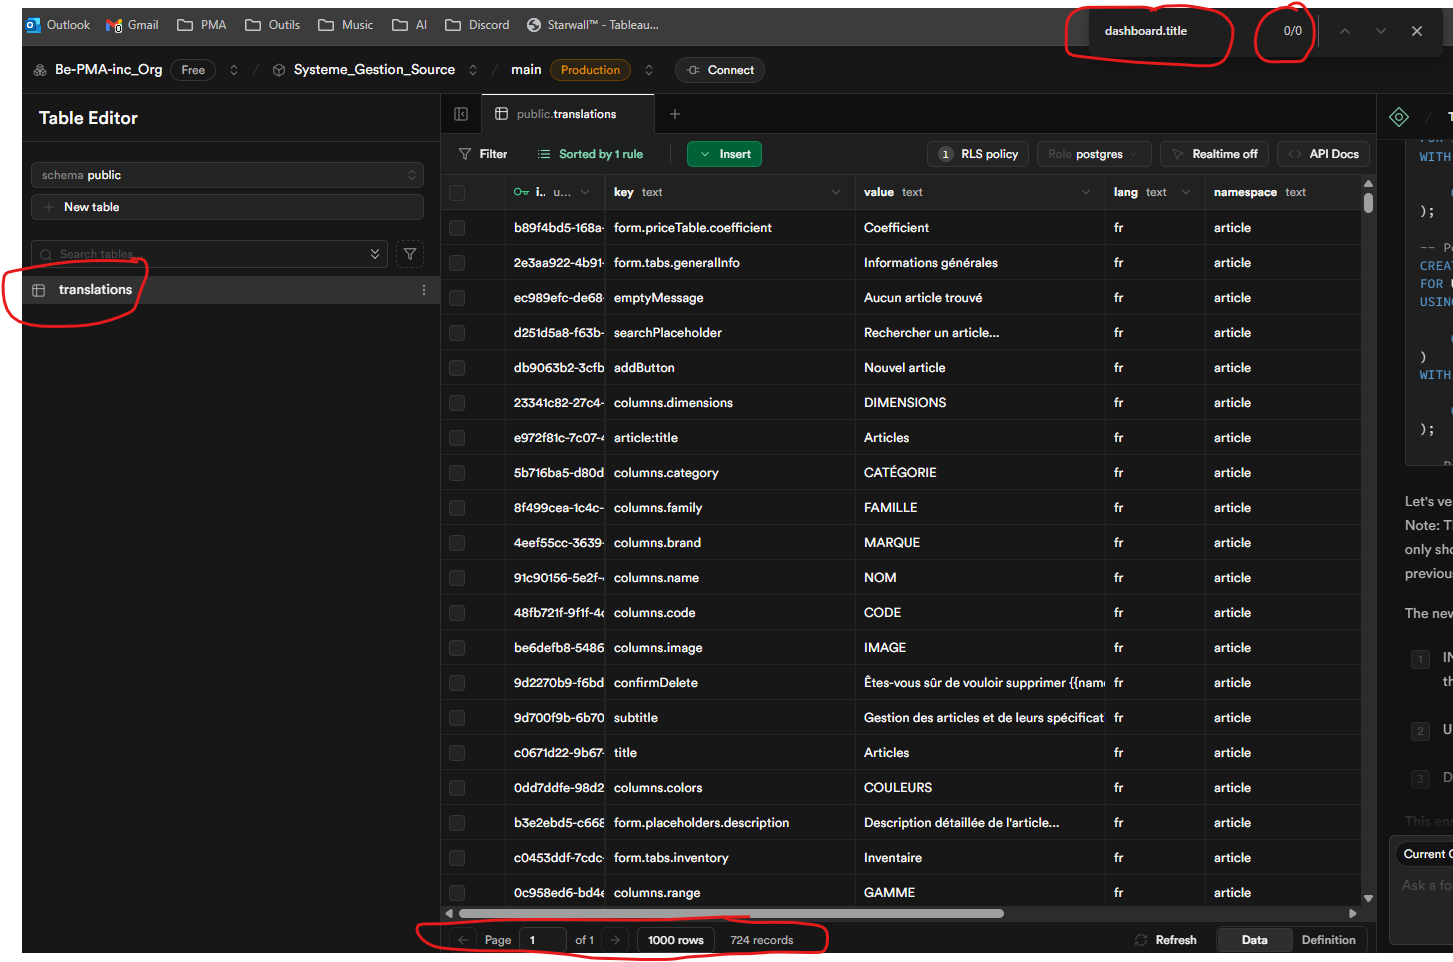Switch to public.translations tab
This screenshot has height=962, width=1453.
tap(567, 114)
